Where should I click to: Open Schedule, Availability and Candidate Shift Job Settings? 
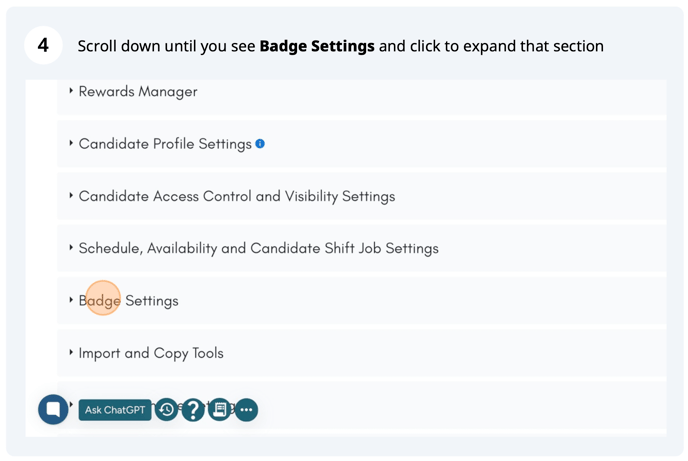click(x=258, y=249)
